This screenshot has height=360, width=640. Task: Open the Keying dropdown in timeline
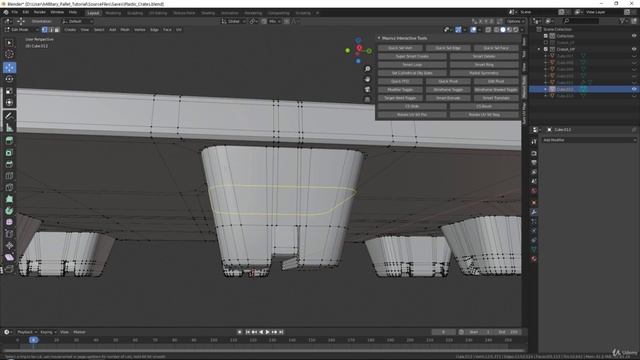48,332
